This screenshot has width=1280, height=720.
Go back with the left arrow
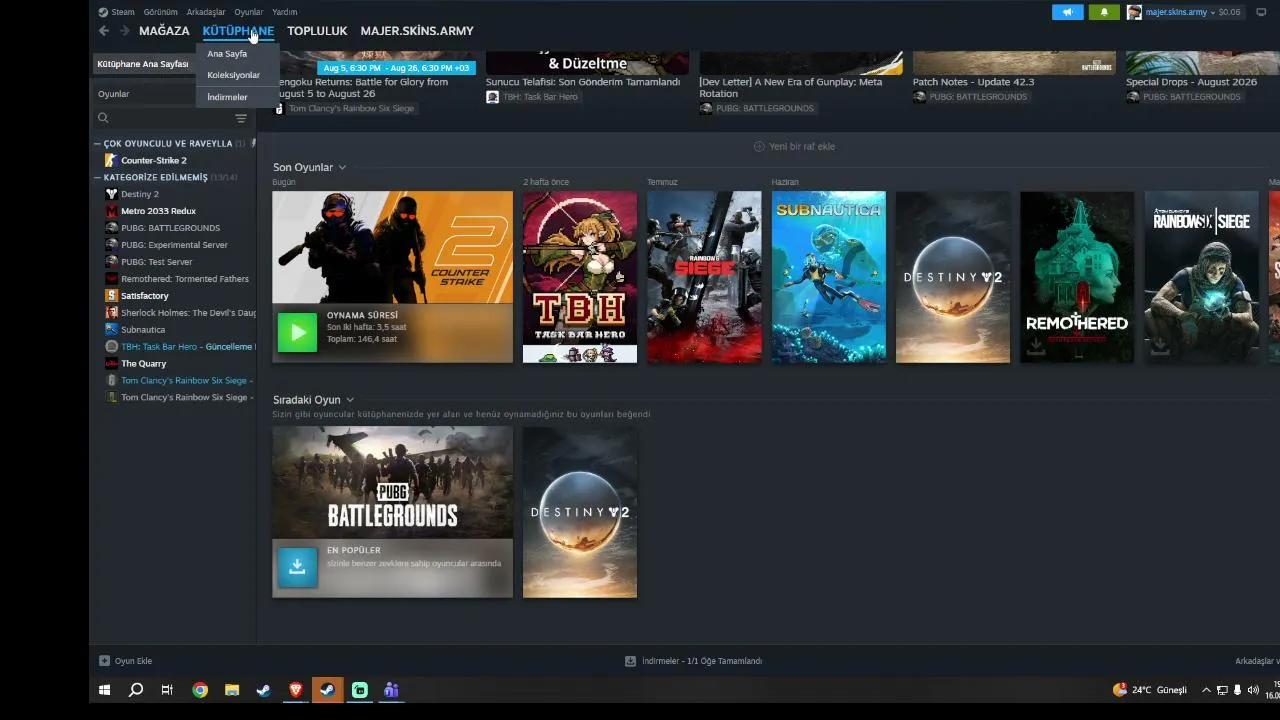[x=104, y=31]
